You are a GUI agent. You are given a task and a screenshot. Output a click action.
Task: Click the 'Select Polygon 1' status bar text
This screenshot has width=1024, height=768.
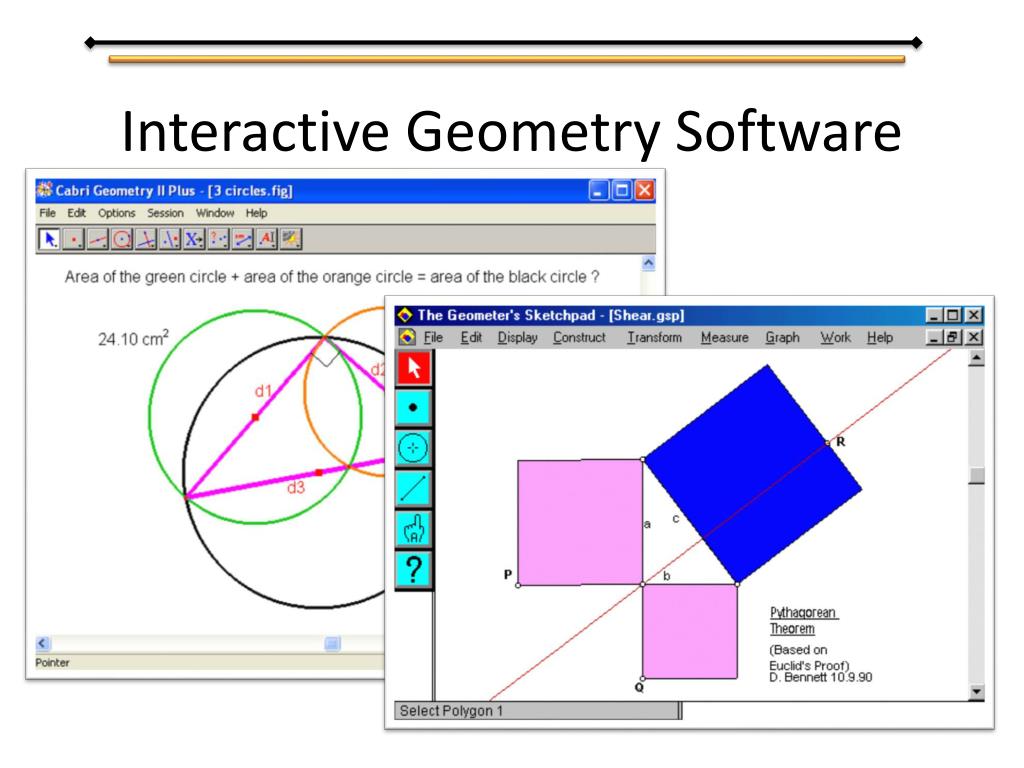pos(451,711)
